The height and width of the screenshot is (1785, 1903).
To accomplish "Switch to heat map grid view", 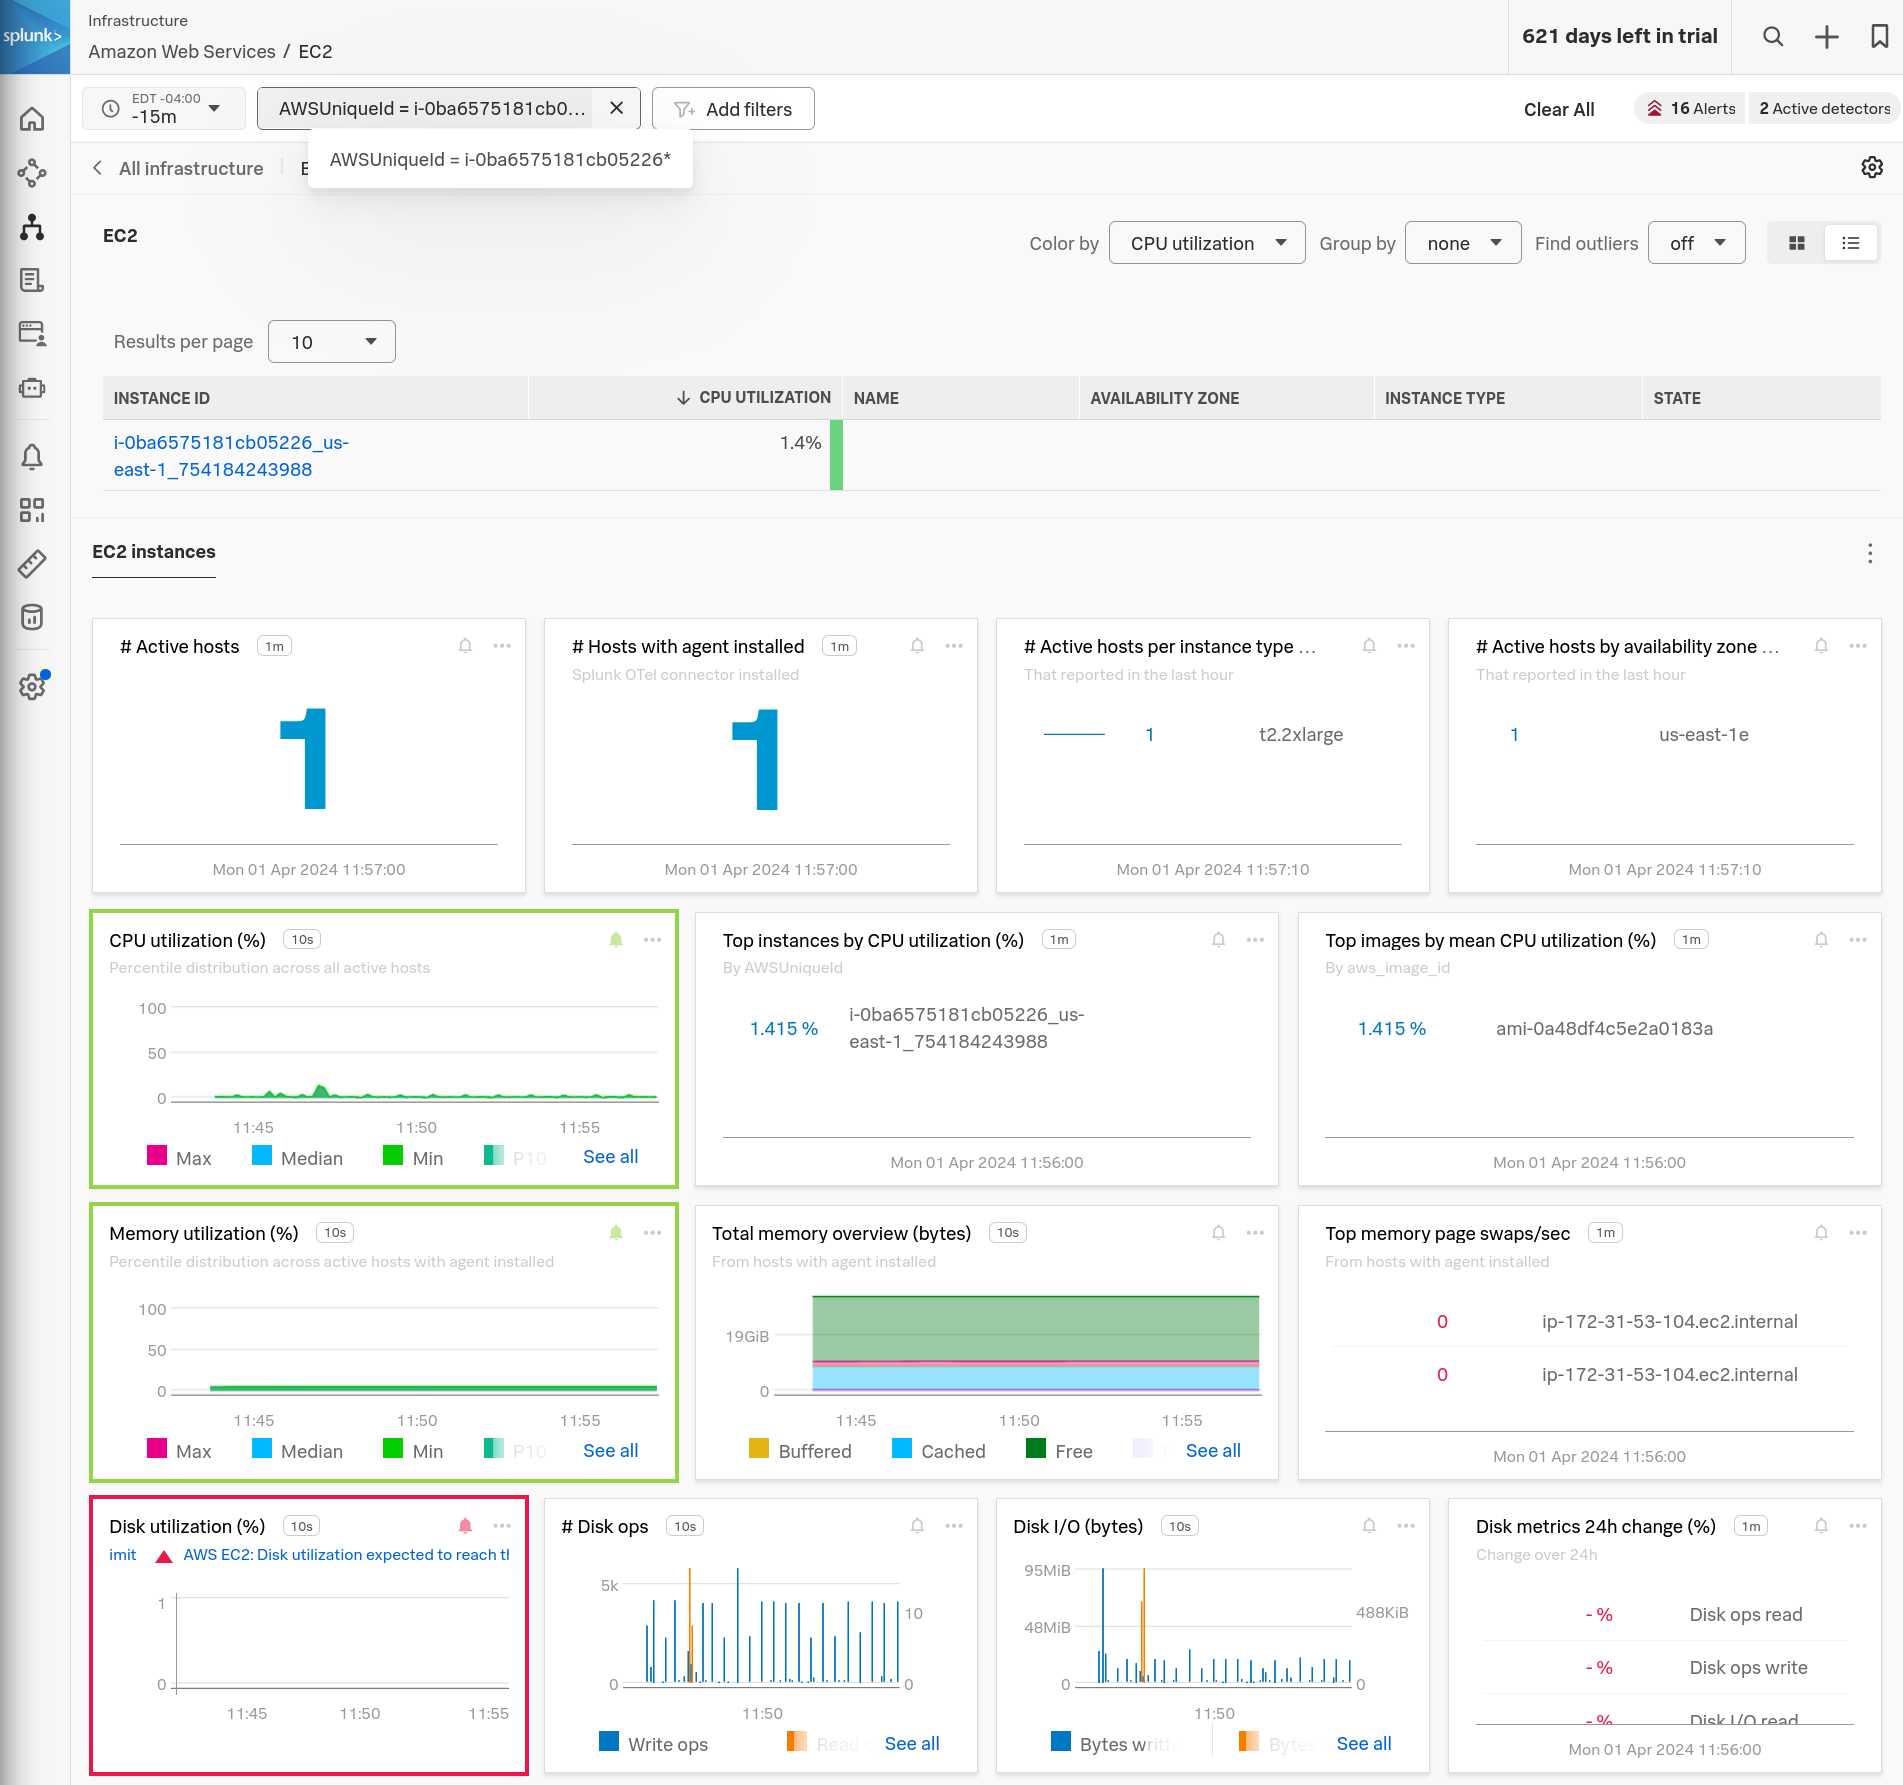I will click(x=1797, y=243).
